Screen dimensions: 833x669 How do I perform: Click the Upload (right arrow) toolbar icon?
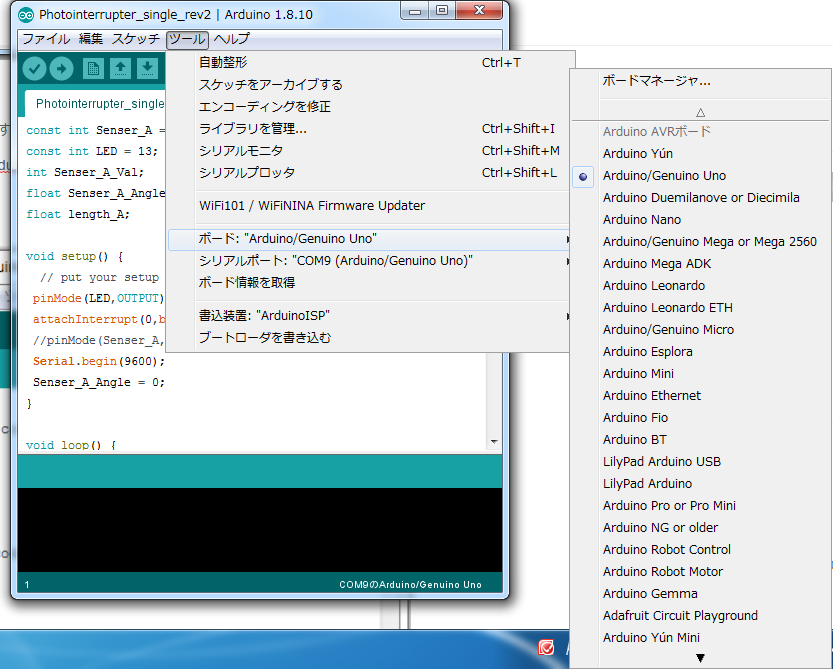click(62, 69)
